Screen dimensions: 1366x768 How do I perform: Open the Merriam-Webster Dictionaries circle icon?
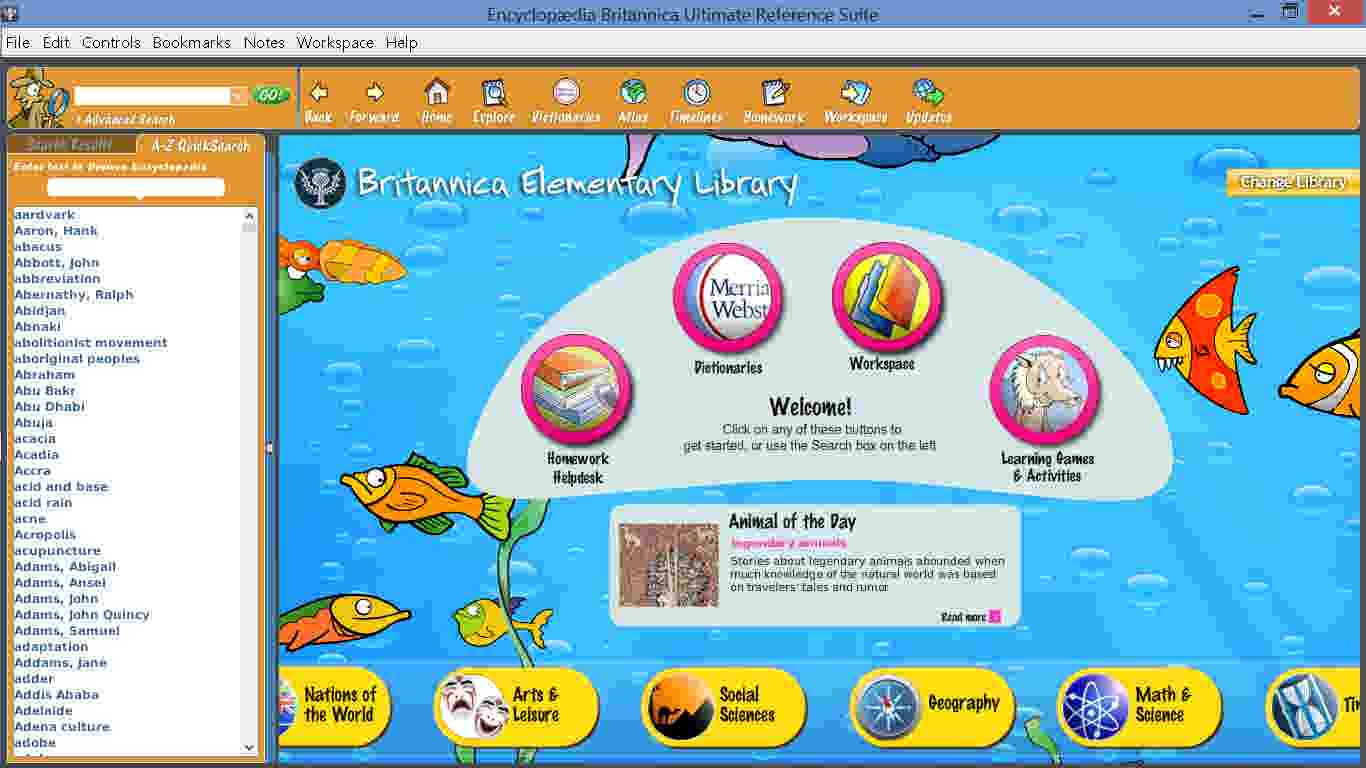pos(728,298)
